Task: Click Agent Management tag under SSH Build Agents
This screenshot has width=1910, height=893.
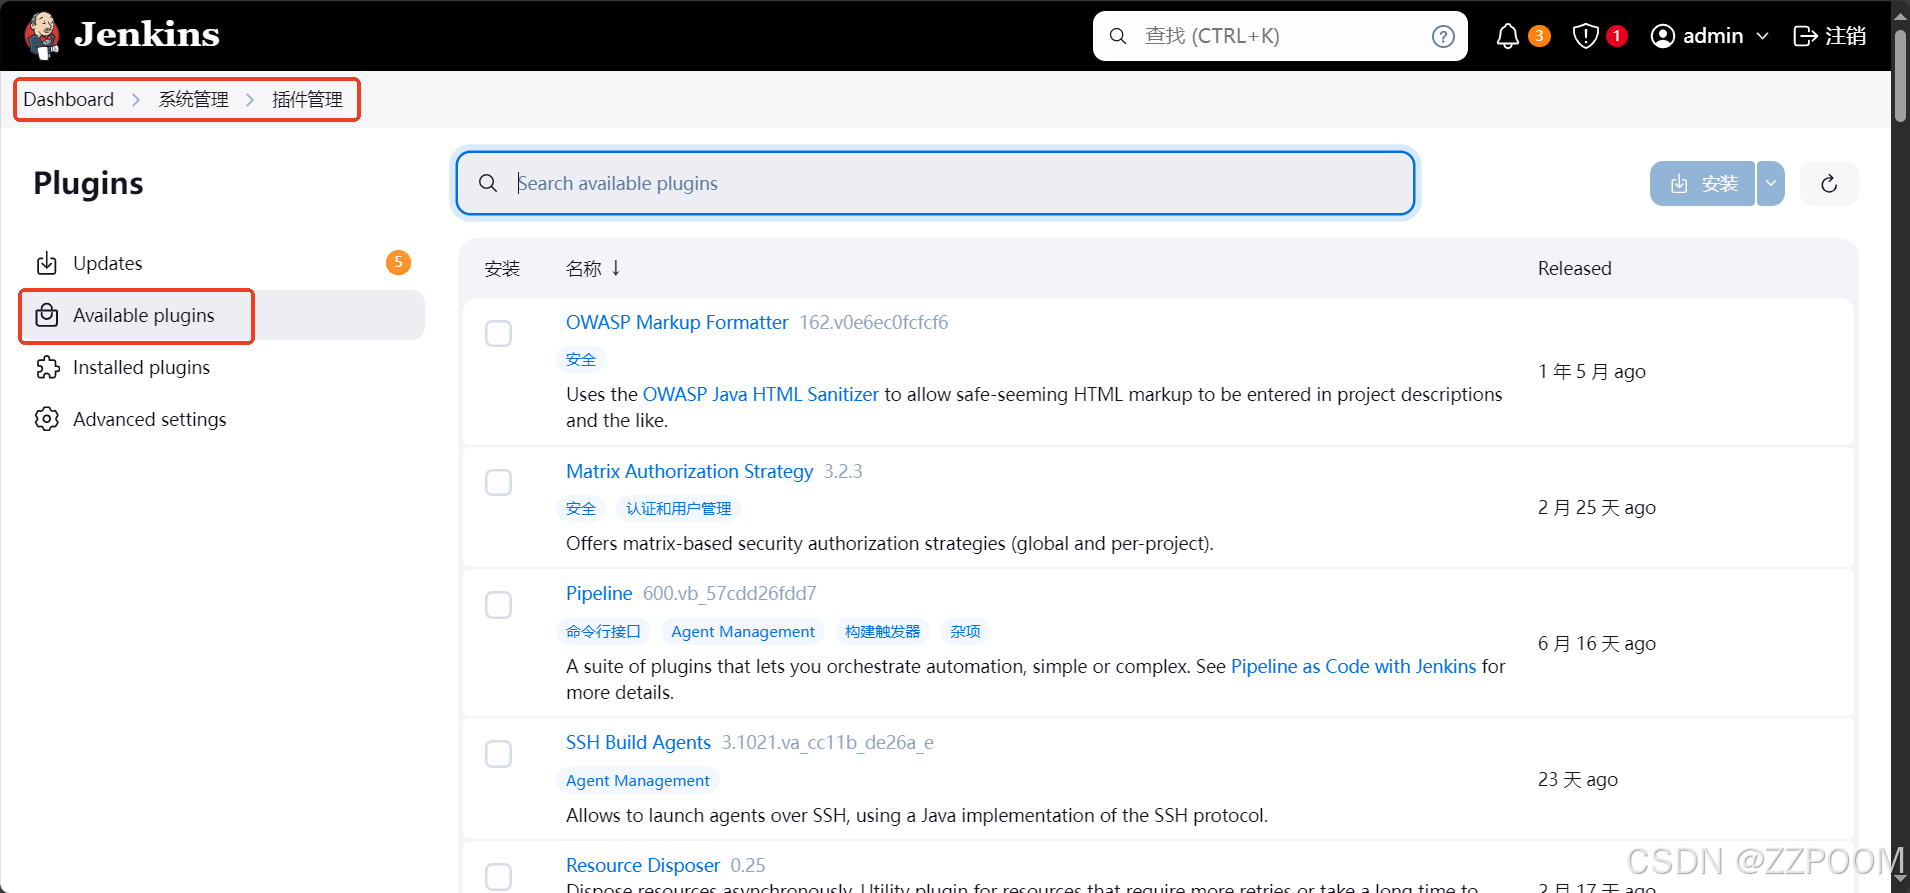Action: point(638,780)
